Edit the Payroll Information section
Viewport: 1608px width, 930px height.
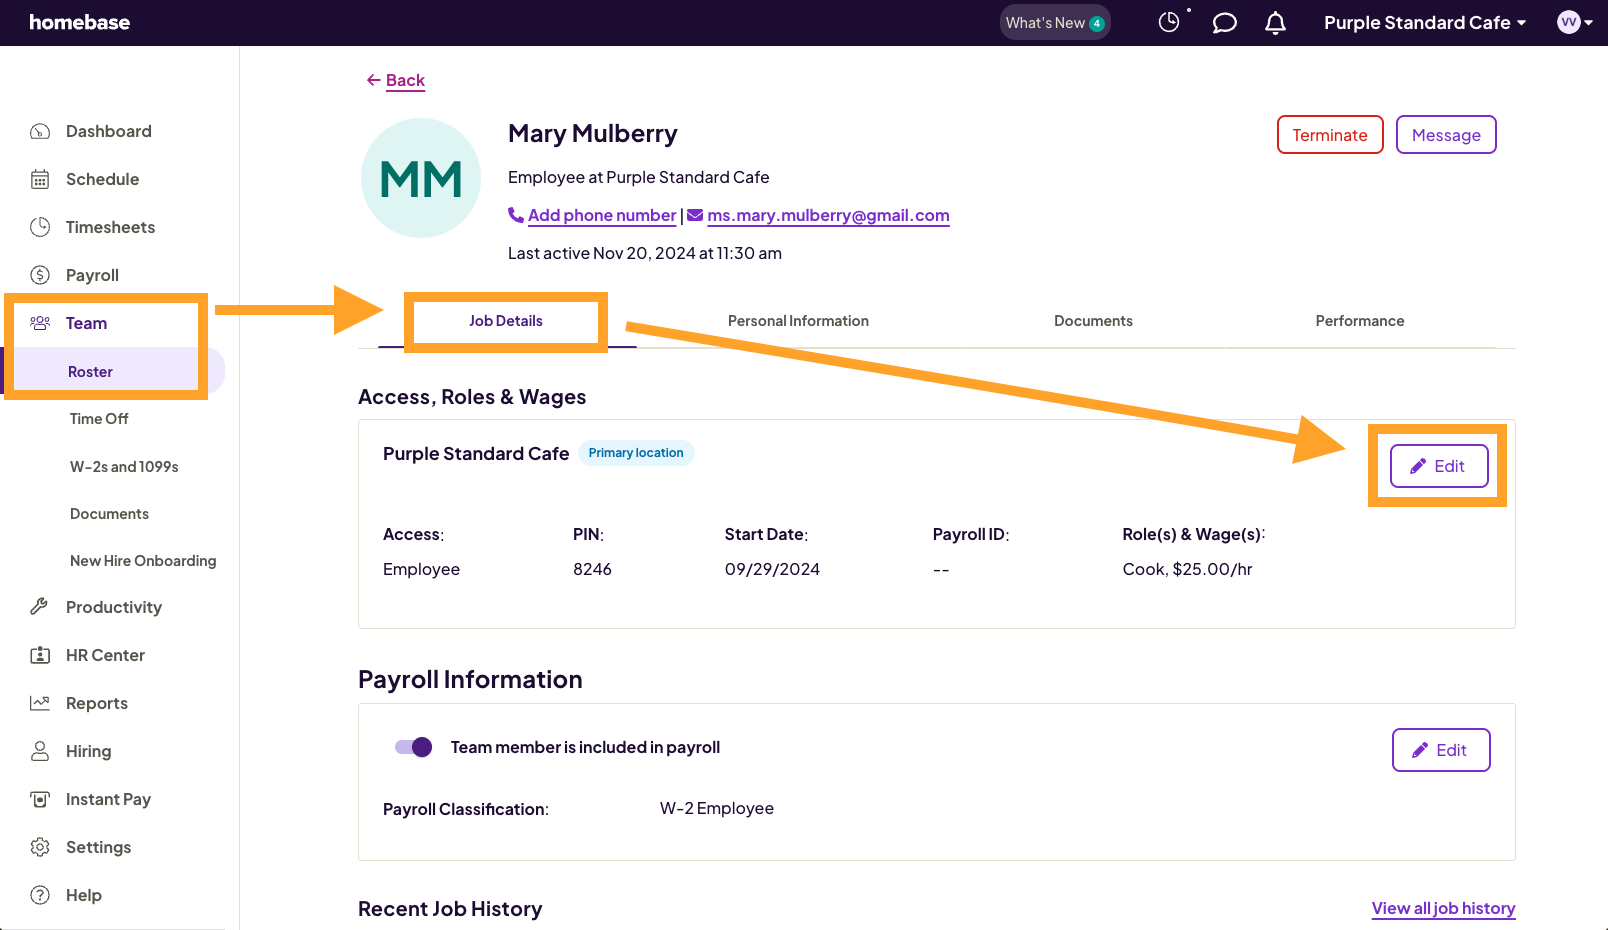pyautogui.click(x=1441, y=750)
